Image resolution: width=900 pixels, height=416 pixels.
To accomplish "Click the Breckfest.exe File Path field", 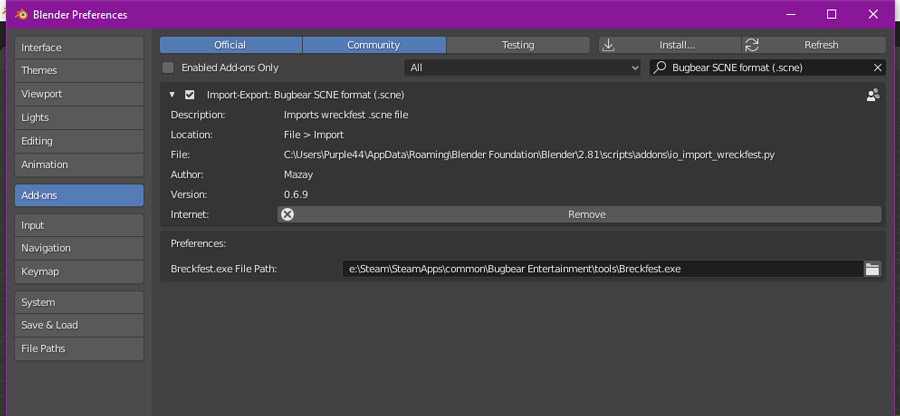I will 603,269.
